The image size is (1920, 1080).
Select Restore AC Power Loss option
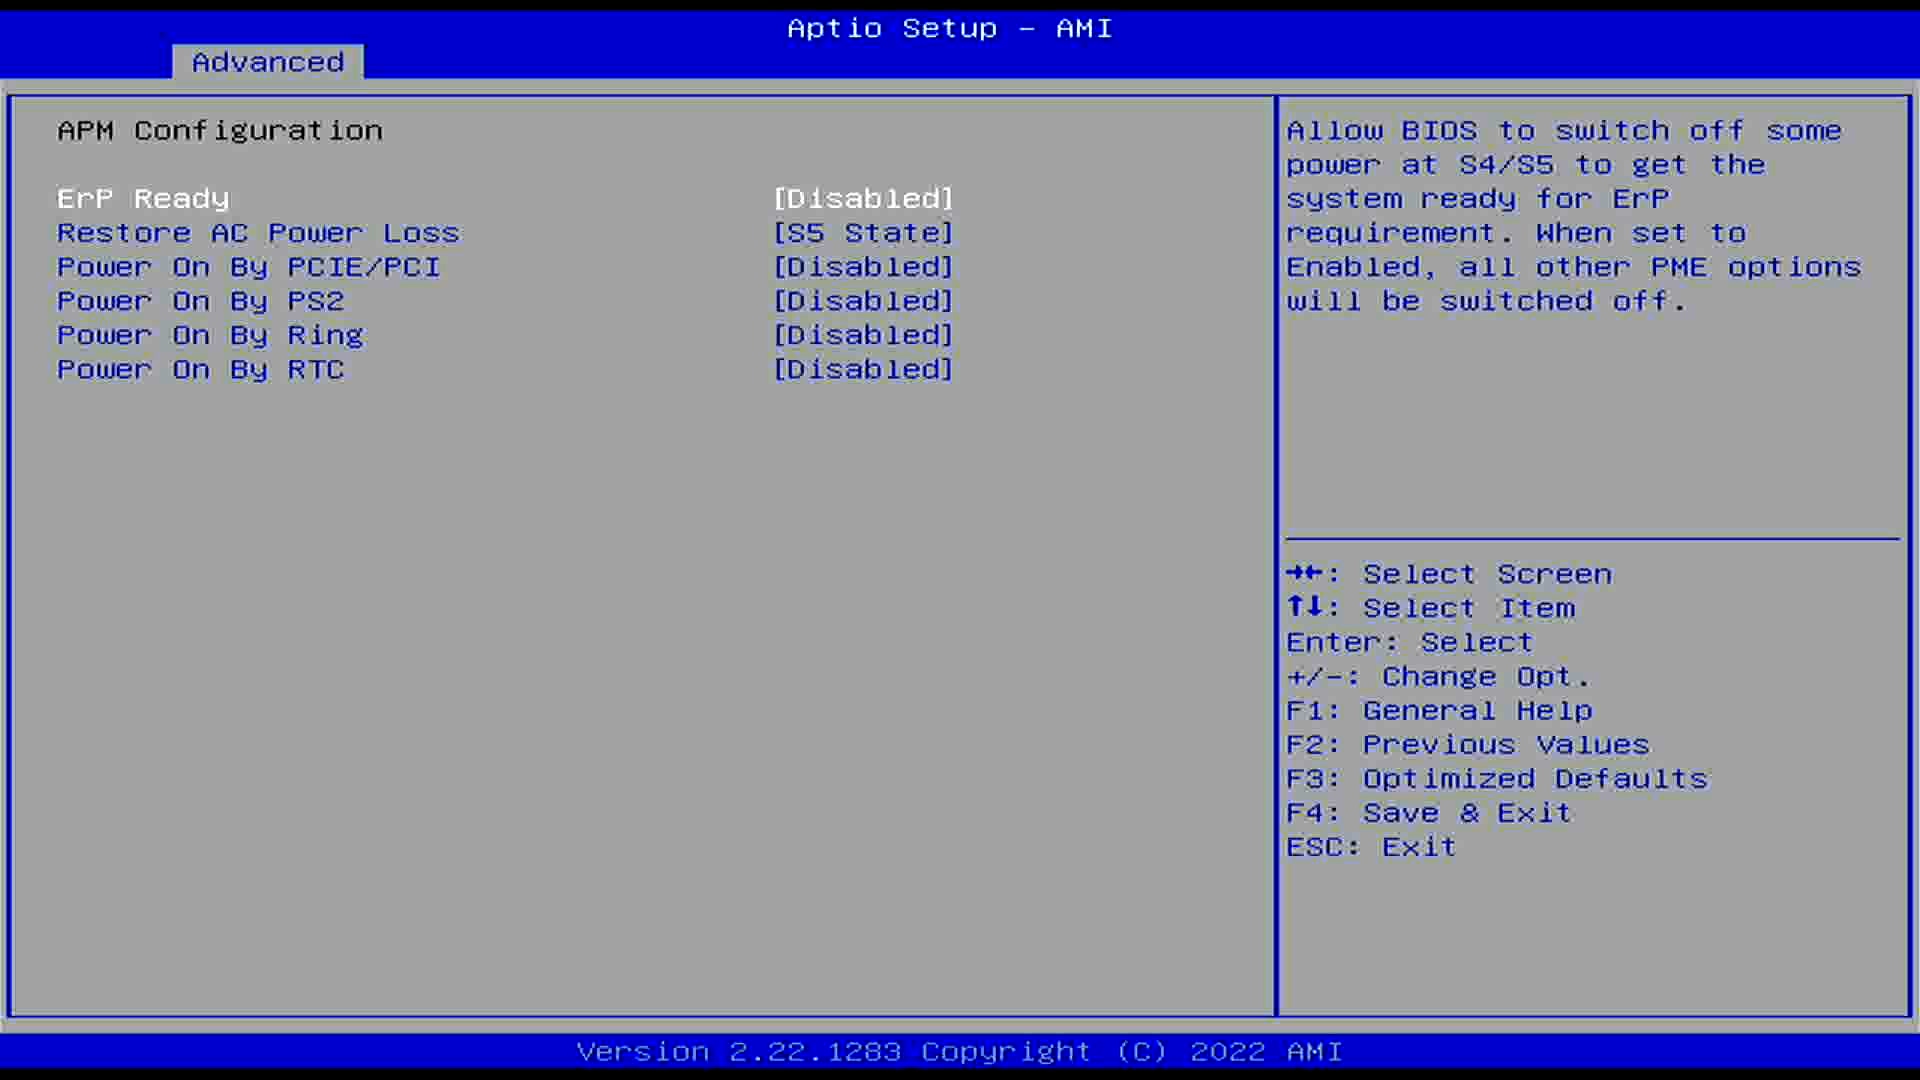[258, 233]
